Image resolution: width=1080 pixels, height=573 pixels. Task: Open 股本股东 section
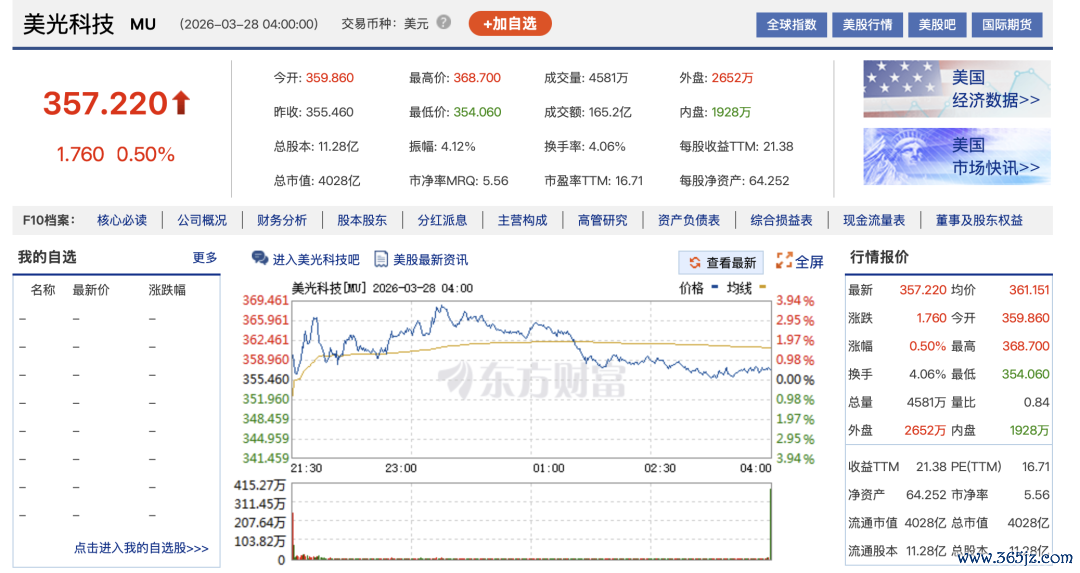click(362, 220)
